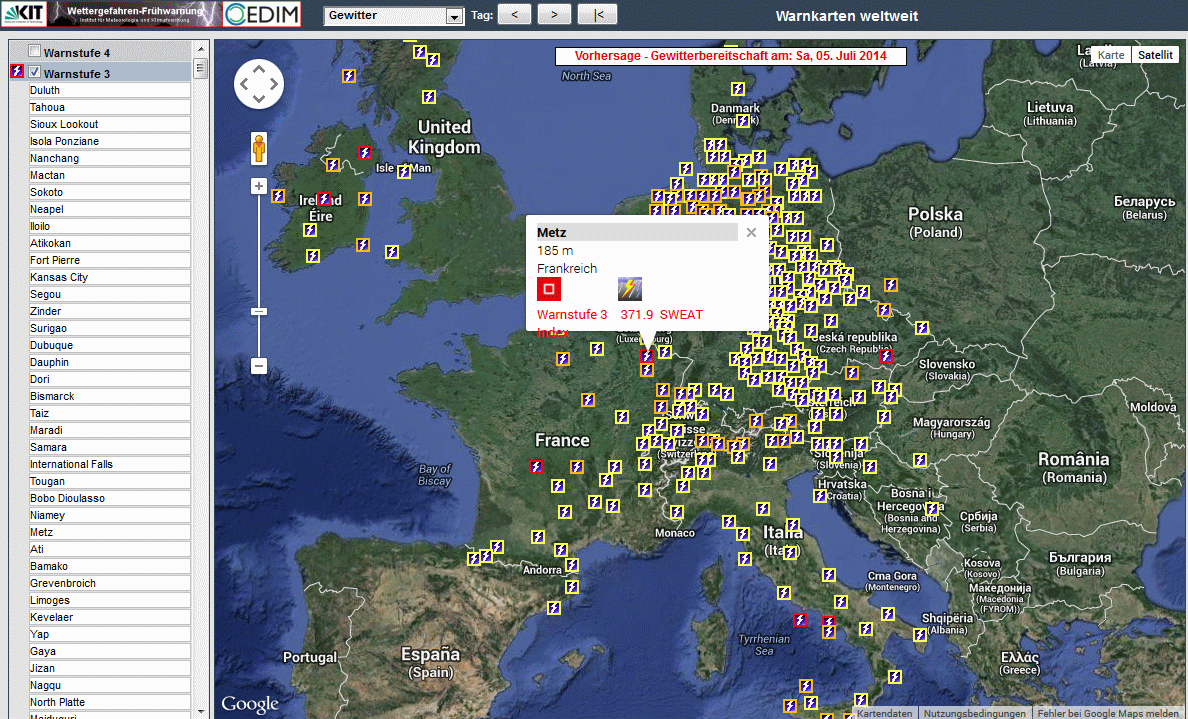Select Bobo Dioulasso in the list

click(x=109, y=499)
